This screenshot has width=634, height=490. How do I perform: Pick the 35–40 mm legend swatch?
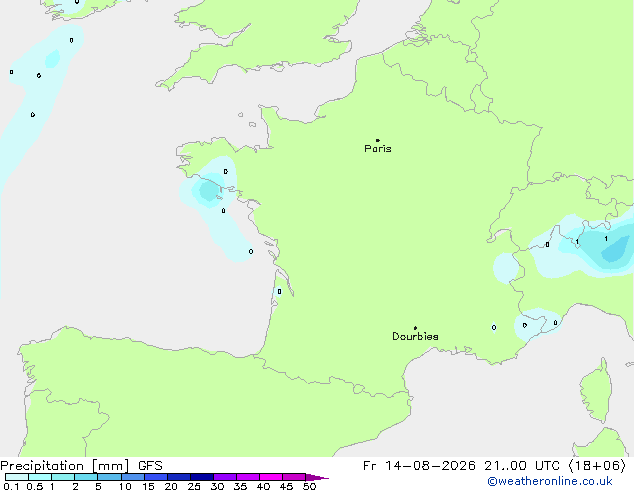point(248,477)
